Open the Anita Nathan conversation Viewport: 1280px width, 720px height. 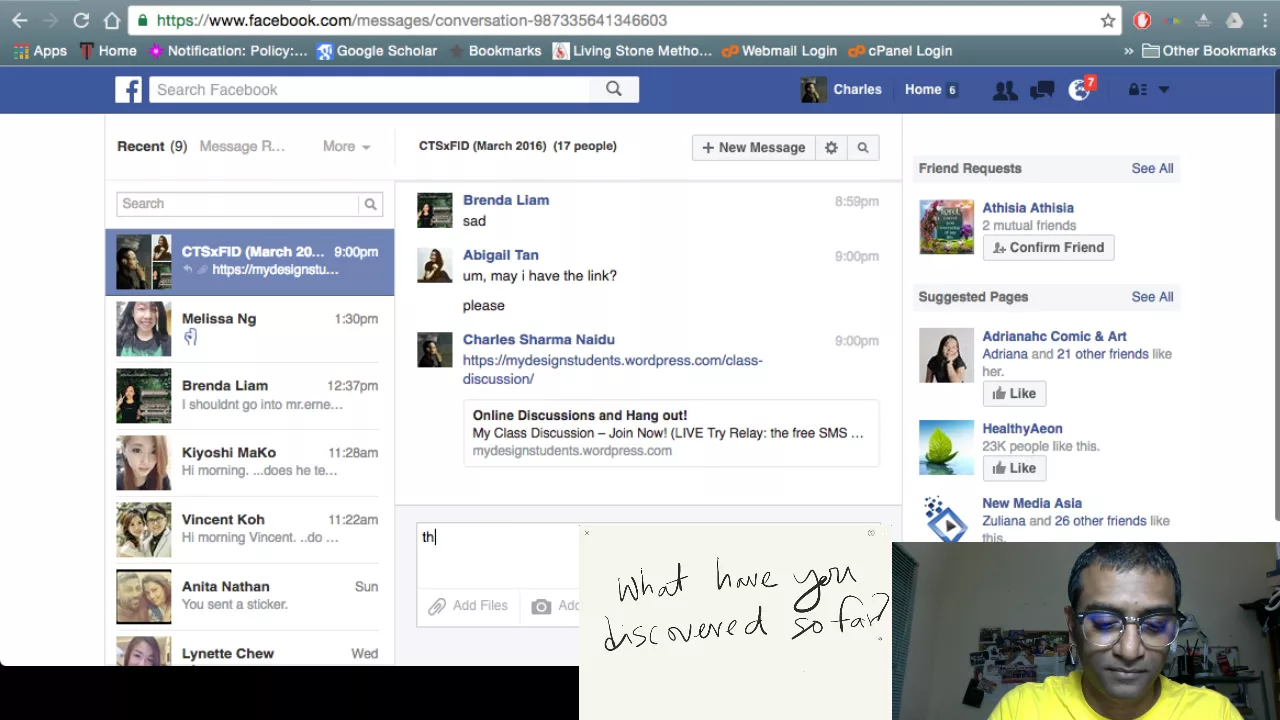250,597
